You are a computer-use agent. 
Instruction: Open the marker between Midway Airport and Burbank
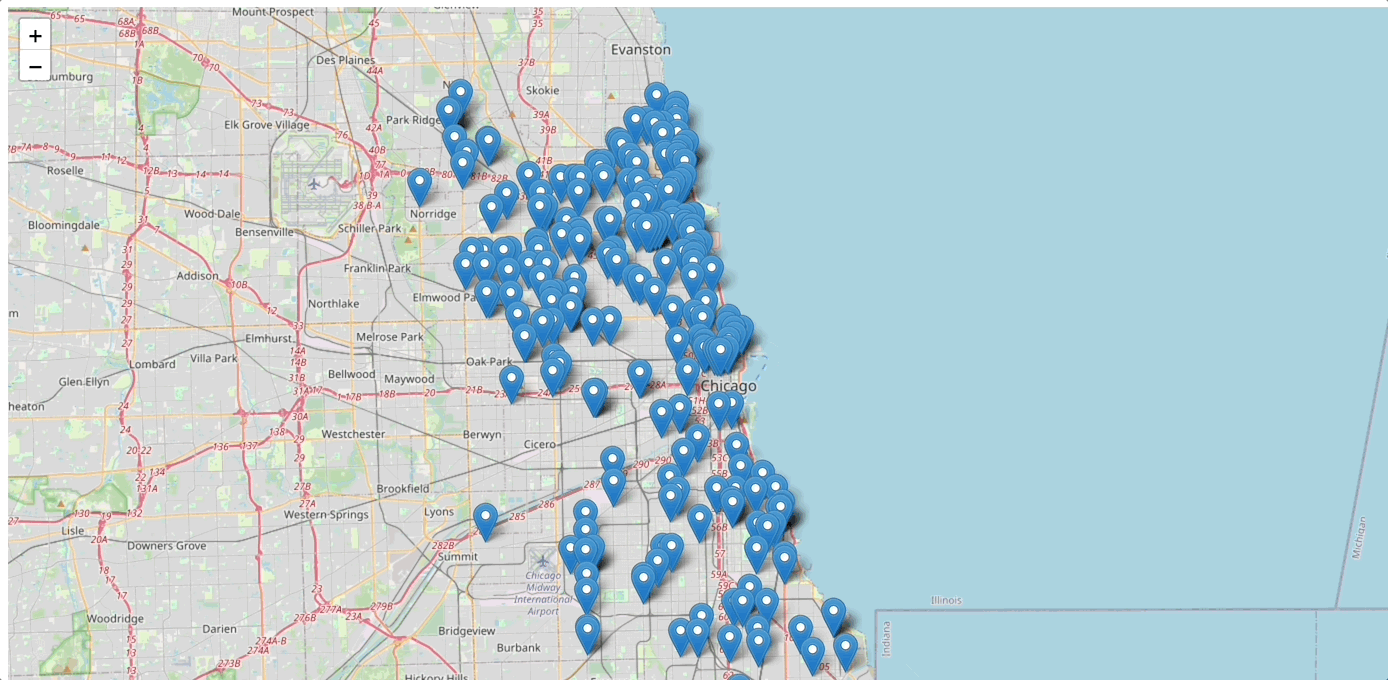tap(588, 633)
